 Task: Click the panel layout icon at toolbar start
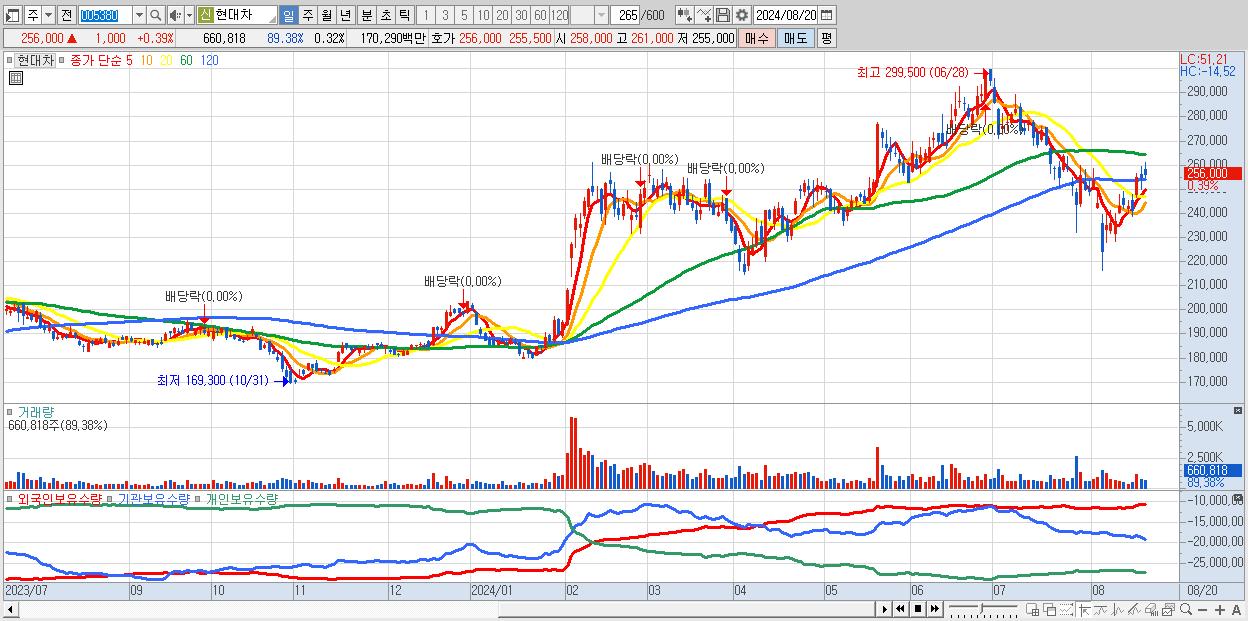coord(13,15)
